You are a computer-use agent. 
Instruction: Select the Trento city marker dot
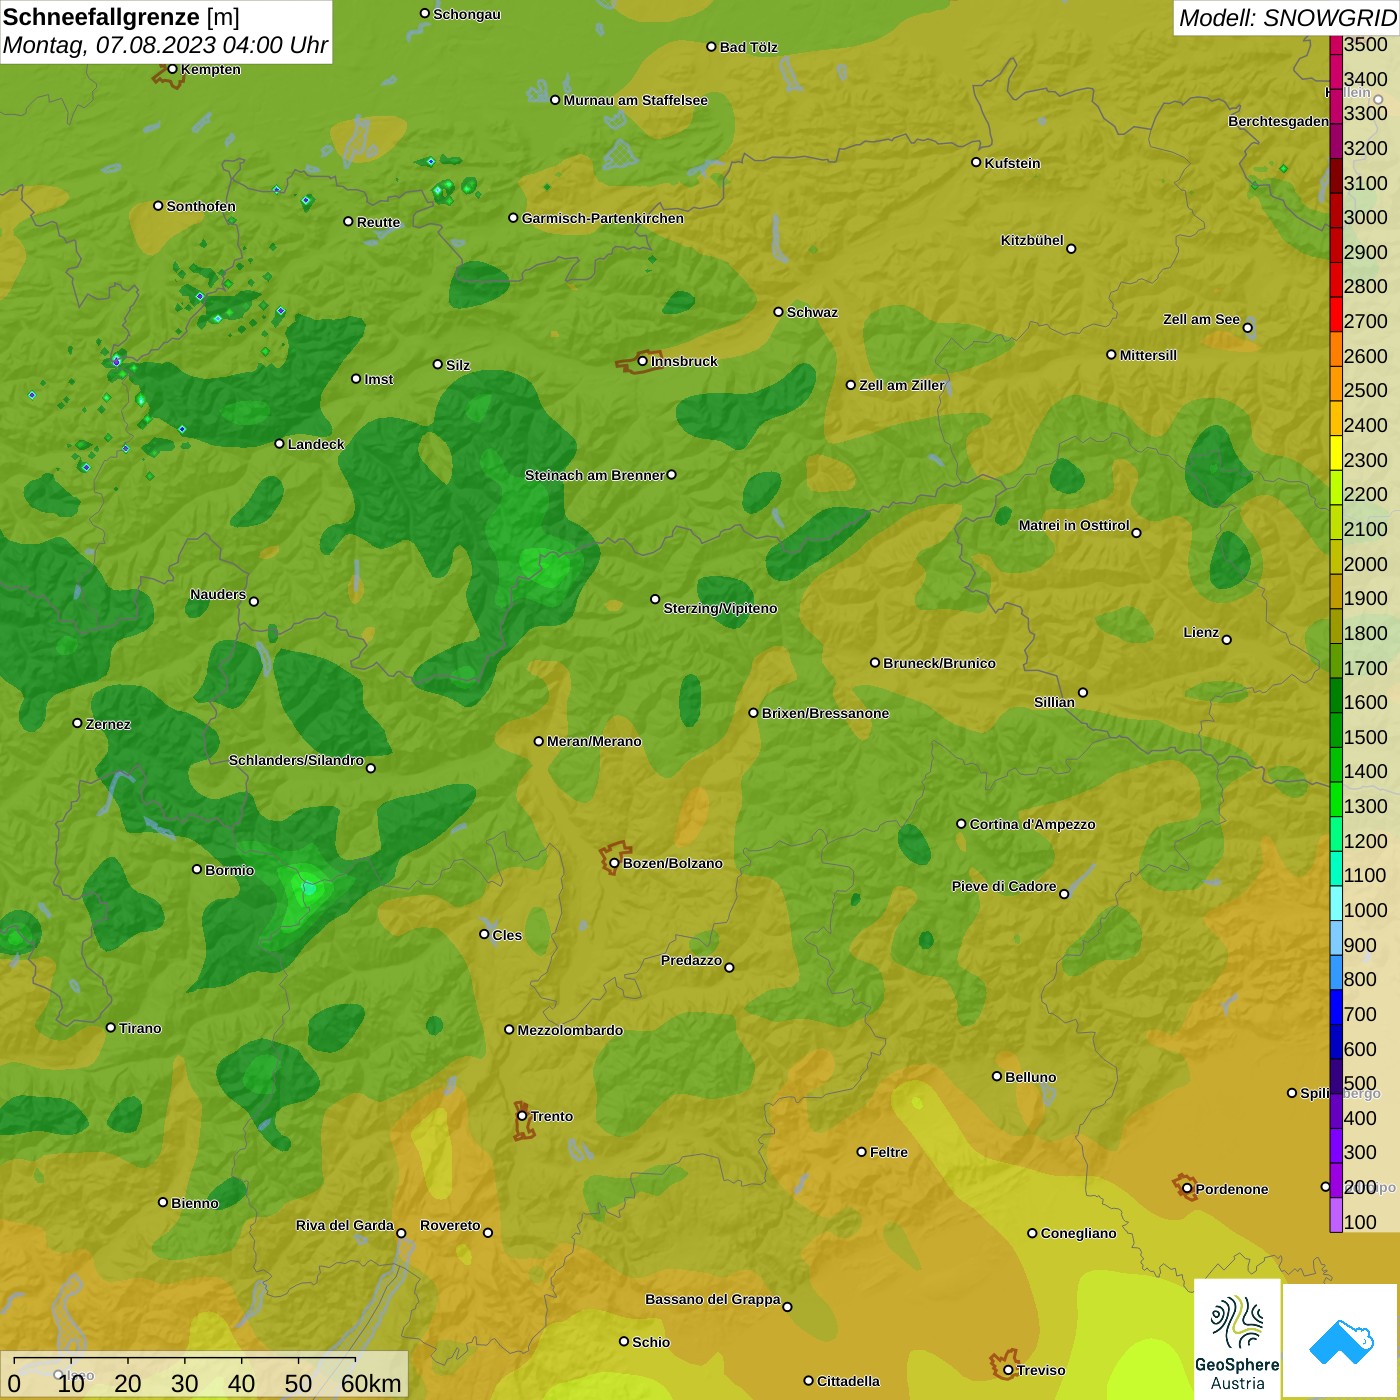point(522,1116)
